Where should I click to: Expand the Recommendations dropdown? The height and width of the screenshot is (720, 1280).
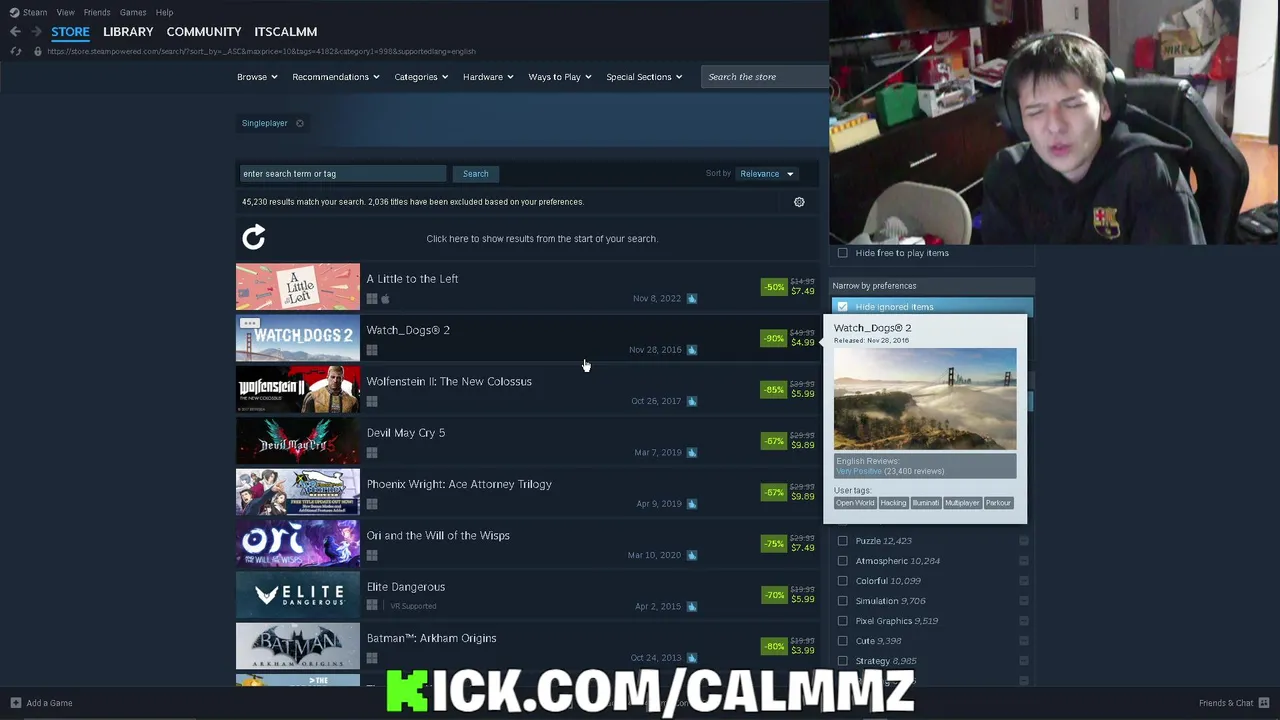coord(336,77)
